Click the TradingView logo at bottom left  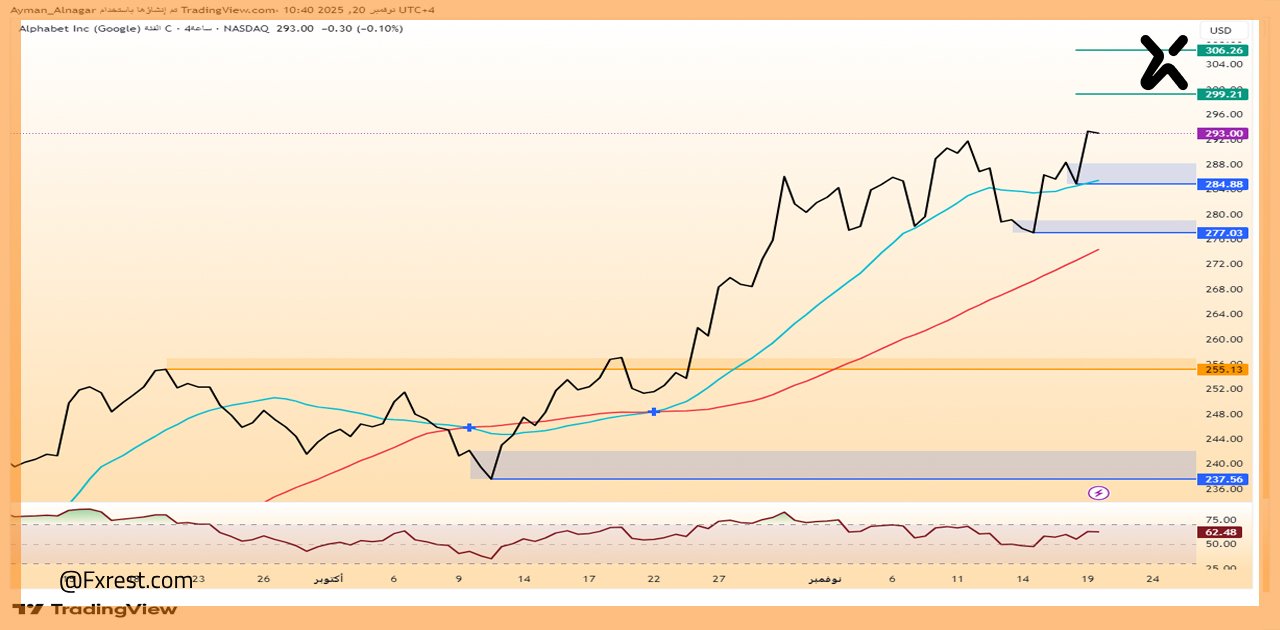click(95, 609)
